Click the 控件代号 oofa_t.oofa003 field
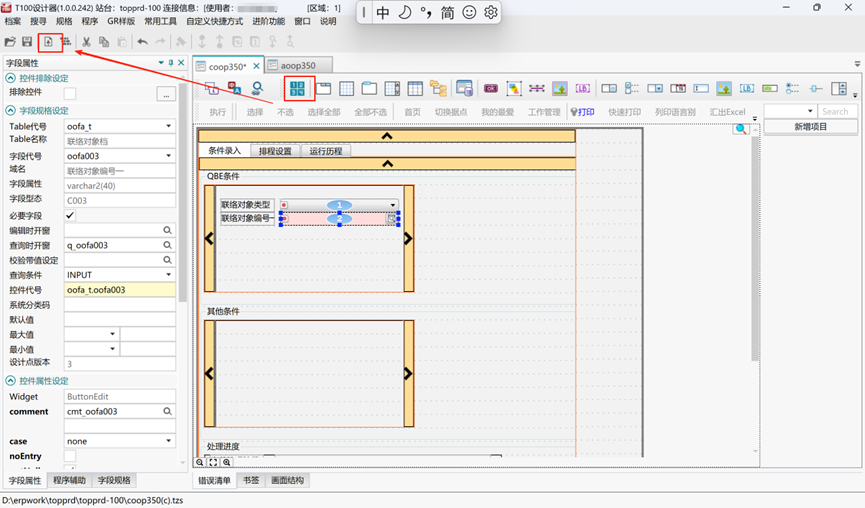Image resolution: width=865 pixels, height=508 pixels. click(x=120, y=290)
